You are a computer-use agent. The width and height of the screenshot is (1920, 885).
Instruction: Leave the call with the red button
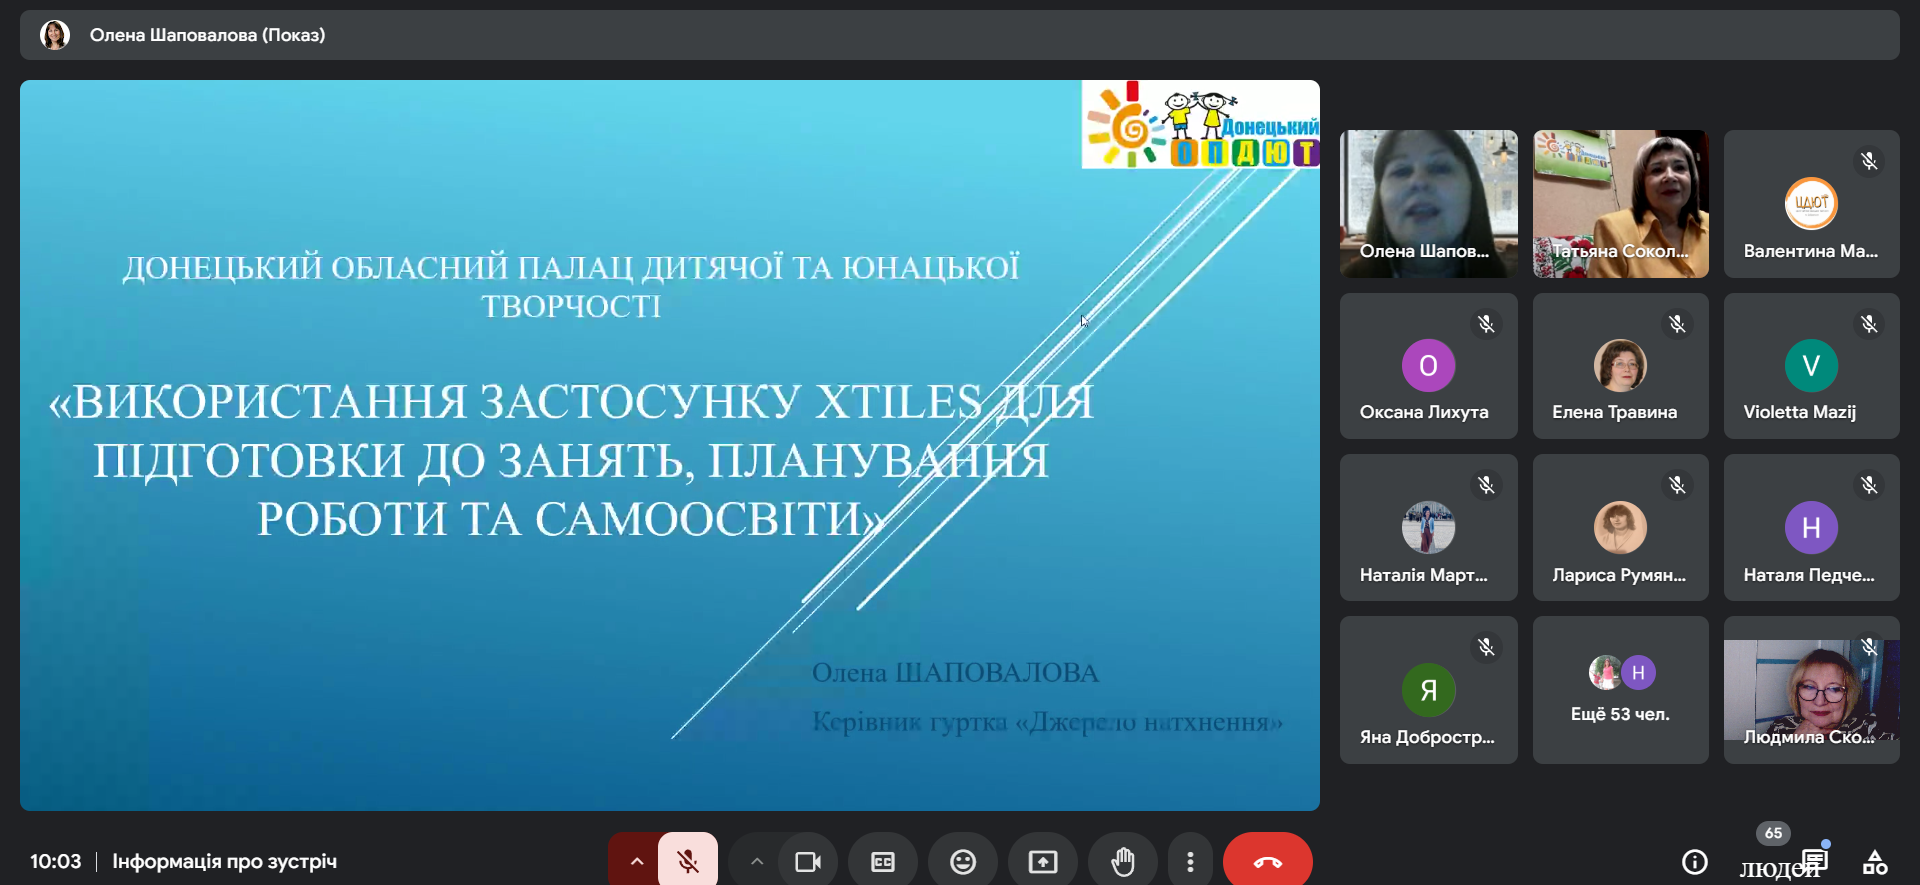point(1267,861)
